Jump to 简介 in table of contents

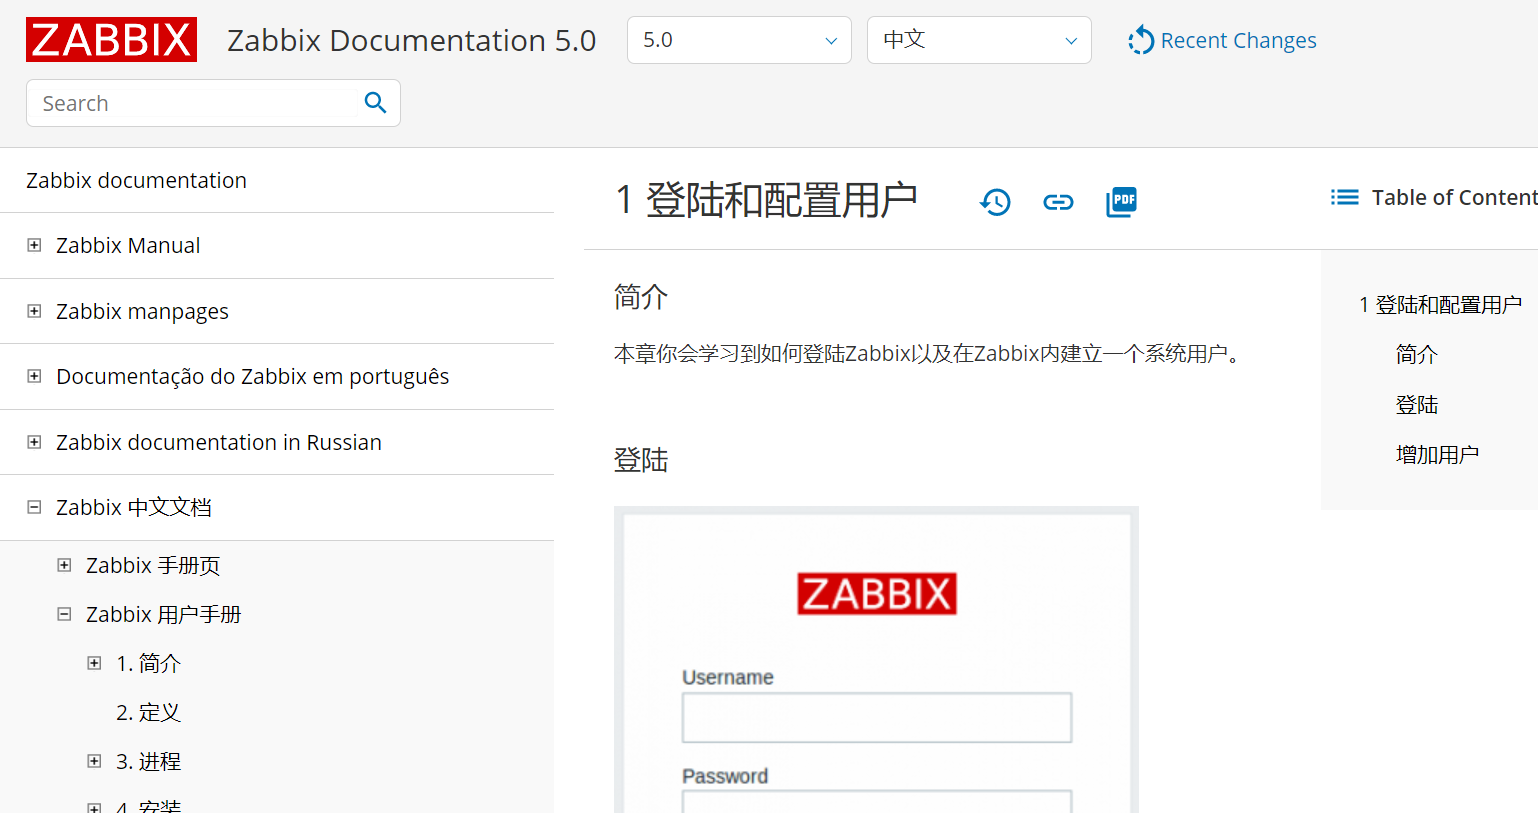1416,354
